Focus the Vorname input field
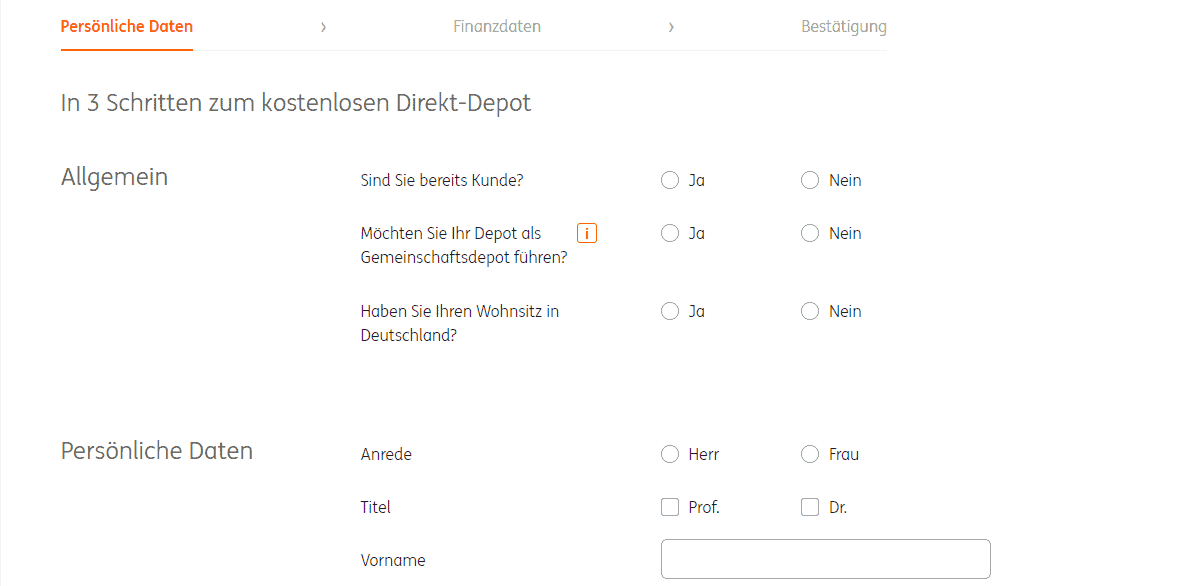Image resolution: width=1197 pixels, height=586 pixels. [826, 559]
